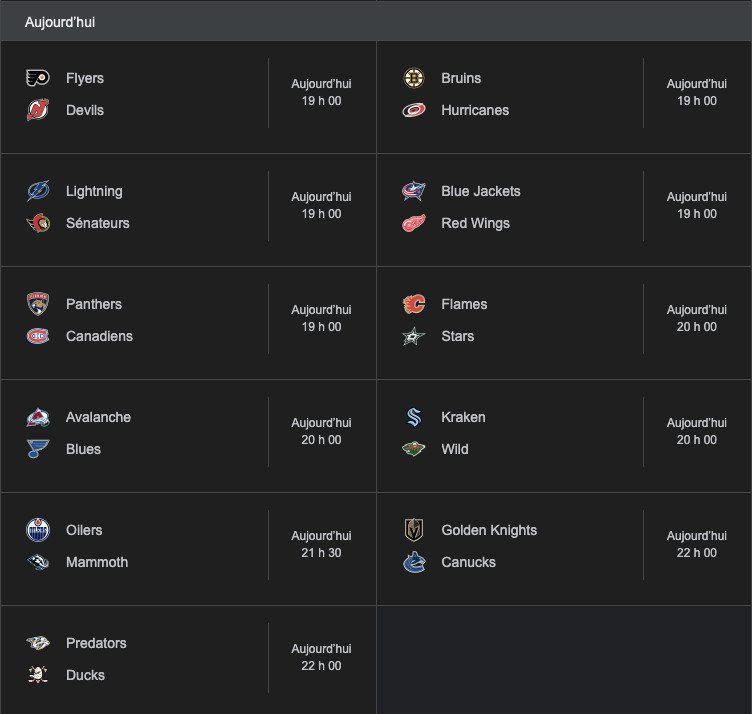752x714 pixels.
Task: Click the Flyers team logo
Action: click(x=38, y=78)
